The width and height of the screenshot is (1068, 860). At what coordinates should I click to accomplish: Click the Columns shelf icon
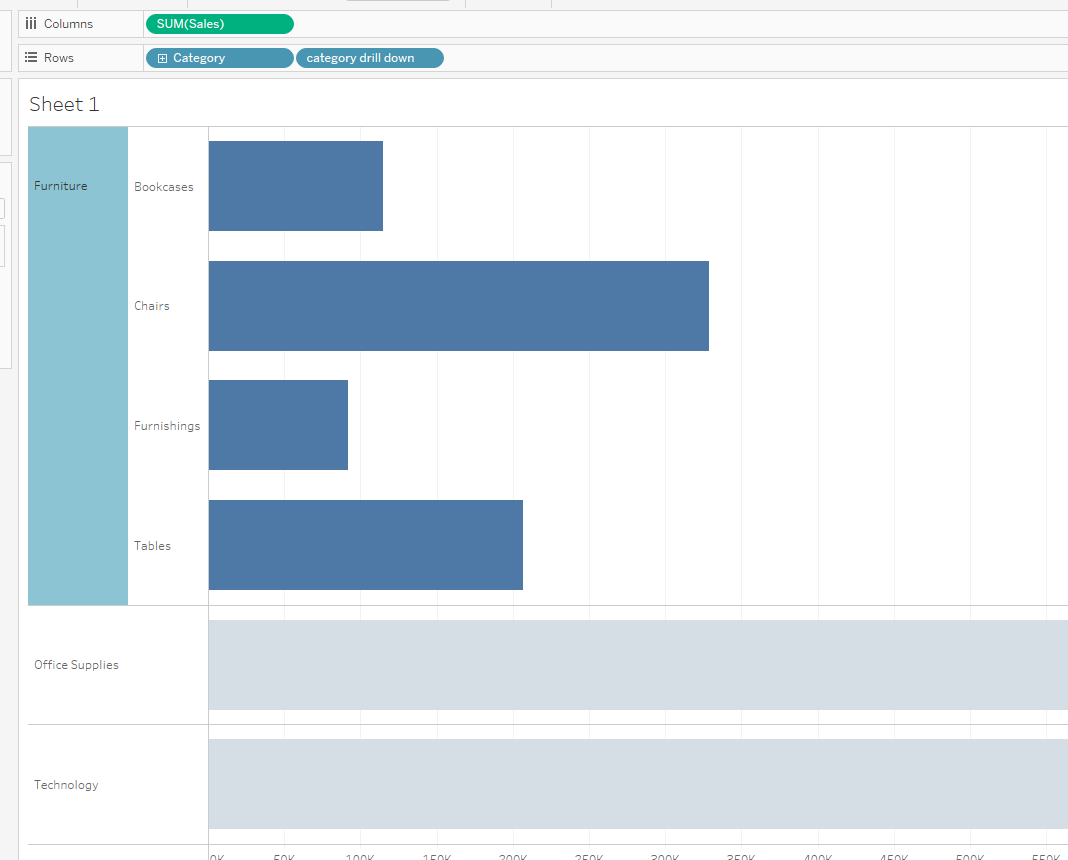click(x=31, y=24)
